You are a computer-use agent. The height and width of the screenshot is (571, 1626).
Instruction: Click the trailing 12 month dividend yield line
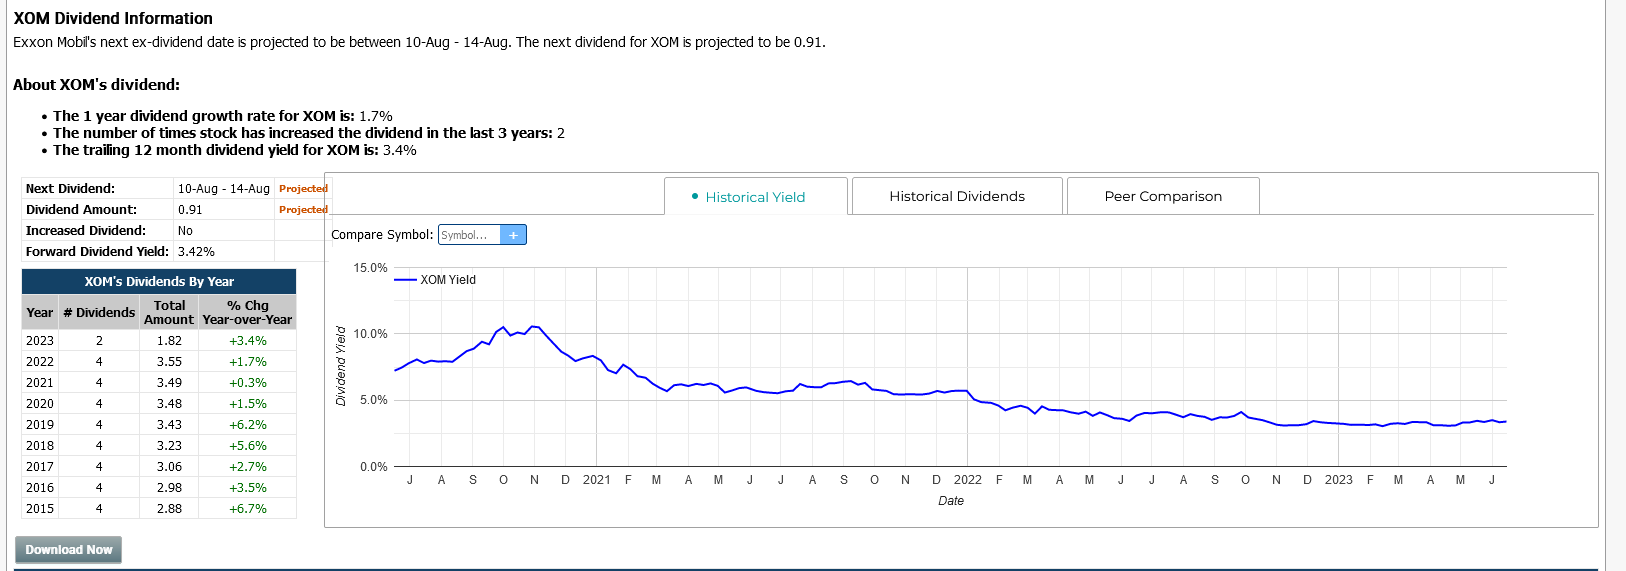coord(235,150)
